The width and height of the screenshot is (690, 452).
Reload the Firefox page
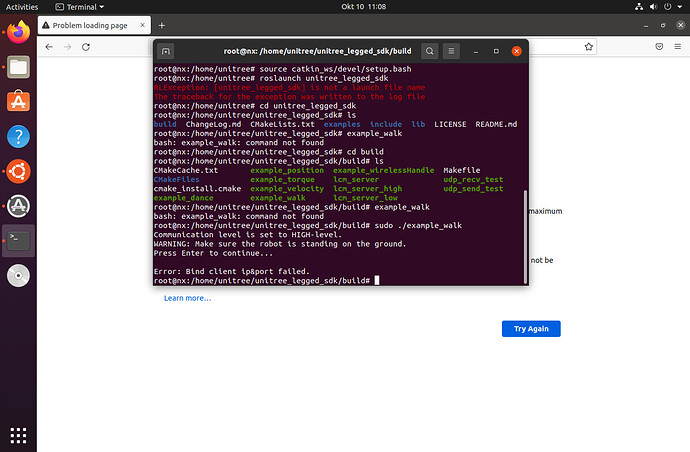(86, 47)
